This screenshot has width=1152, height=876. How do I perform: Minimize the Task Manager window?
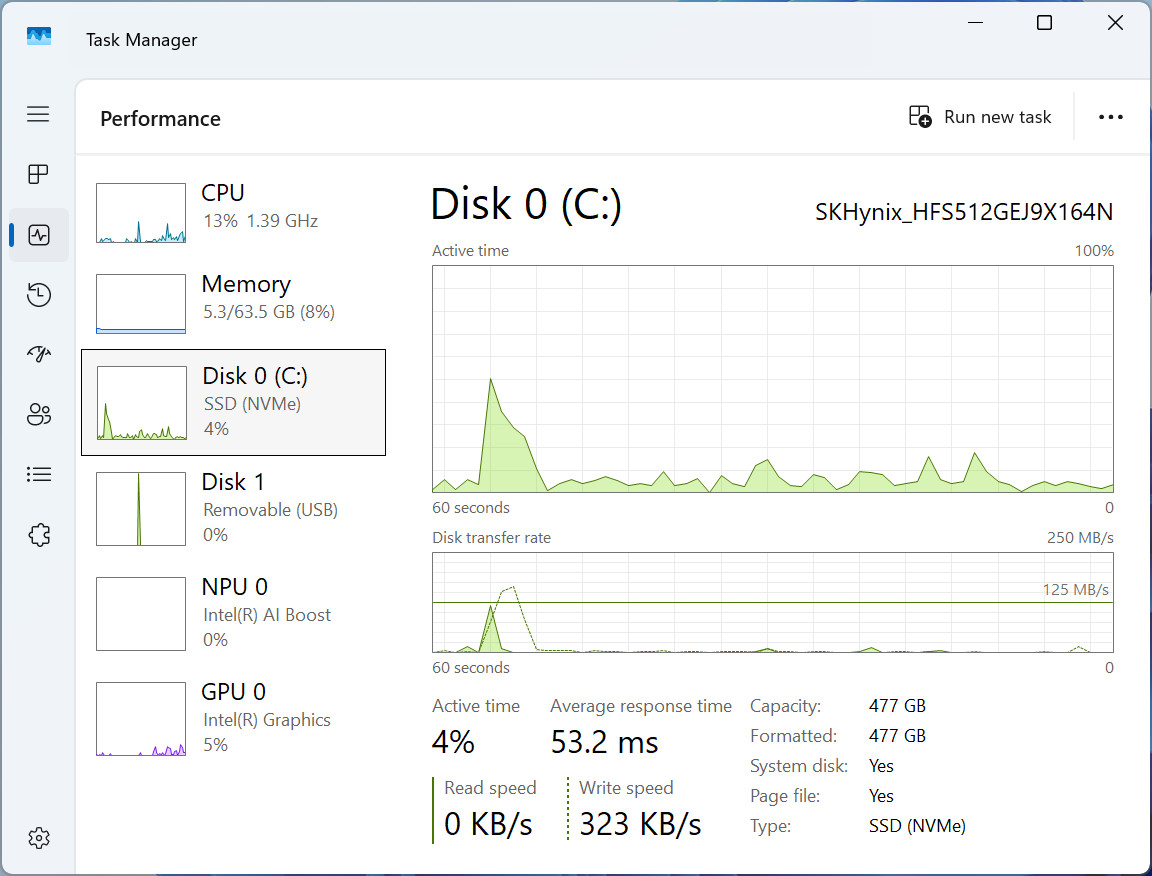(x=975, y=23)
